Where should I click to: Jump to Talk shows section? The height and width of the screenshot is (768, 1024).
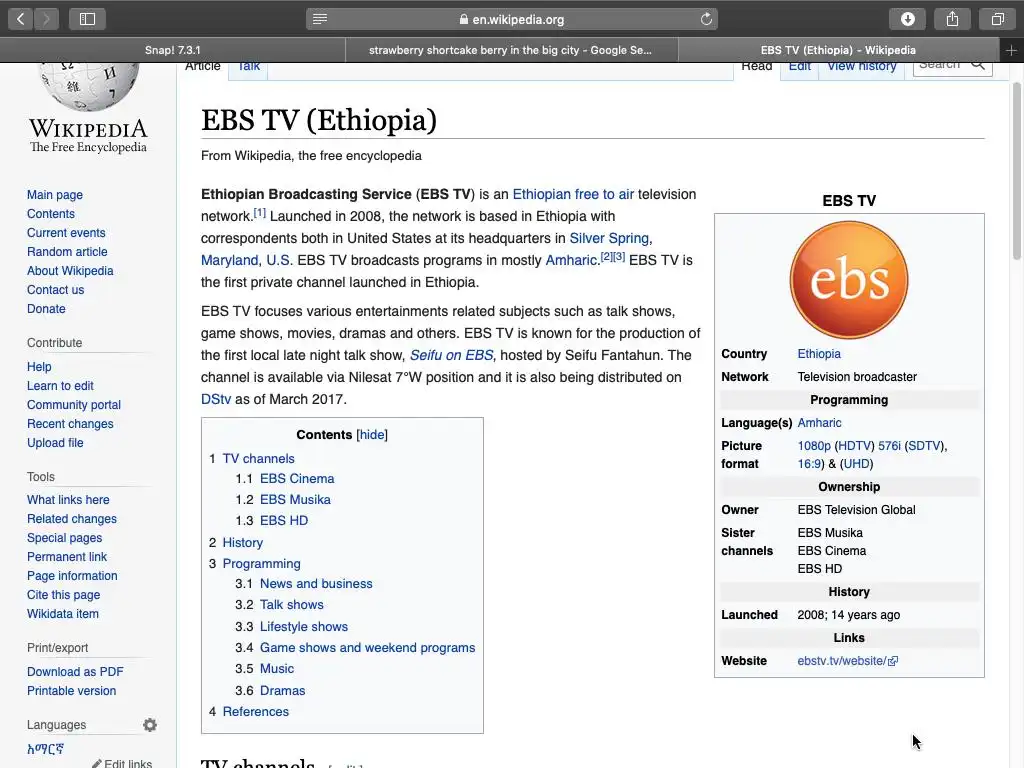[x=291, y=605]
